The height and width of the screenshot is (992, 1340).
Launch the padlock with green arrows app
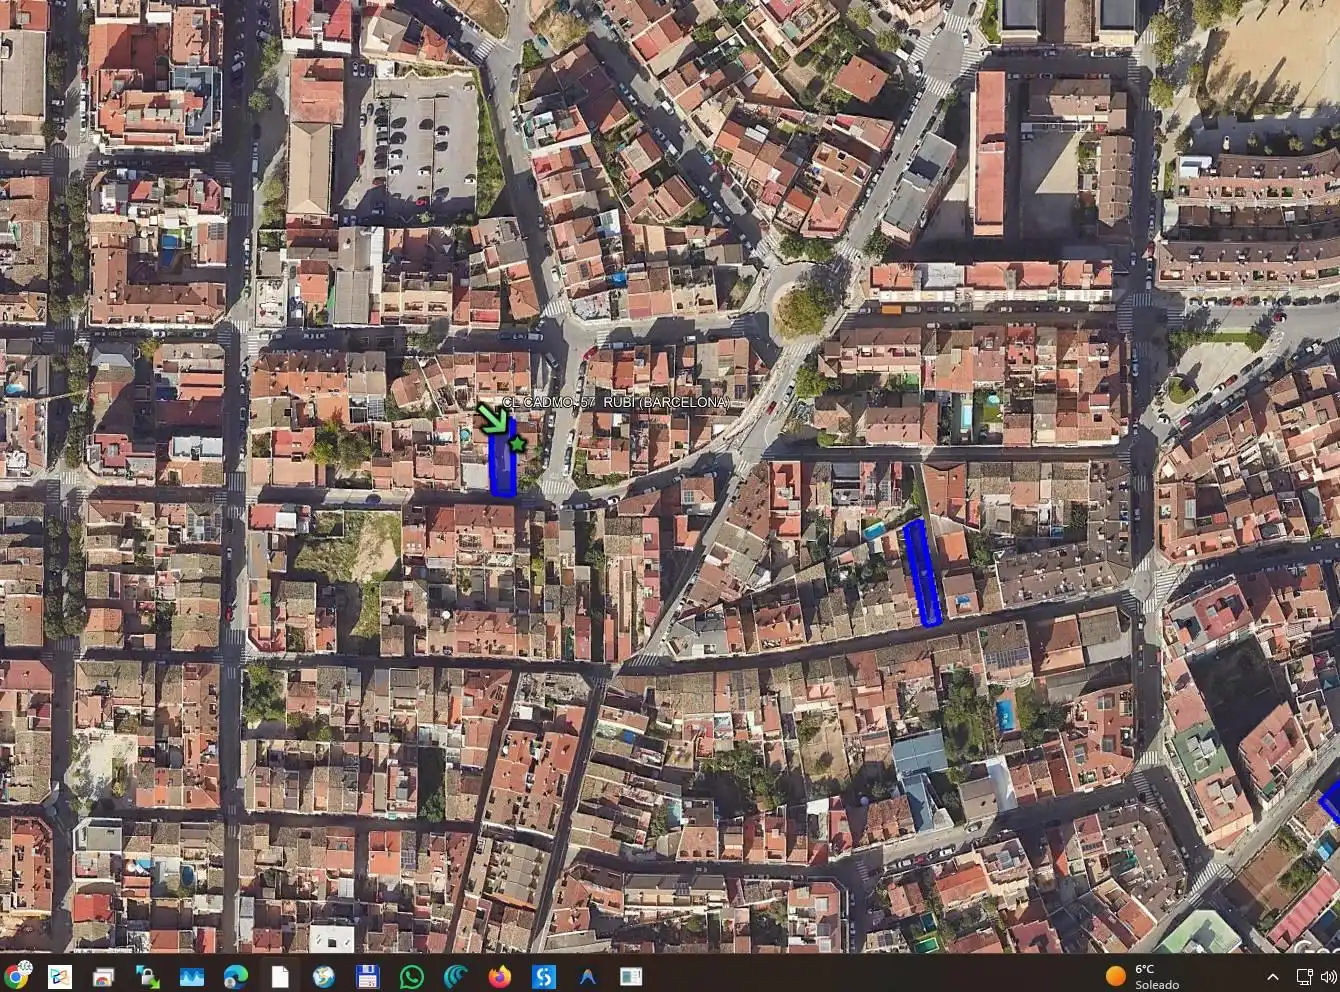click(x=148, y=976)
